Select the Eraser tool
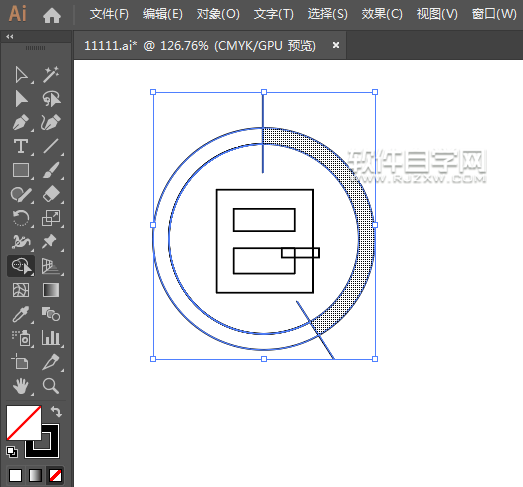This screenshot has height=487, width=523. [x=51, y=194]
